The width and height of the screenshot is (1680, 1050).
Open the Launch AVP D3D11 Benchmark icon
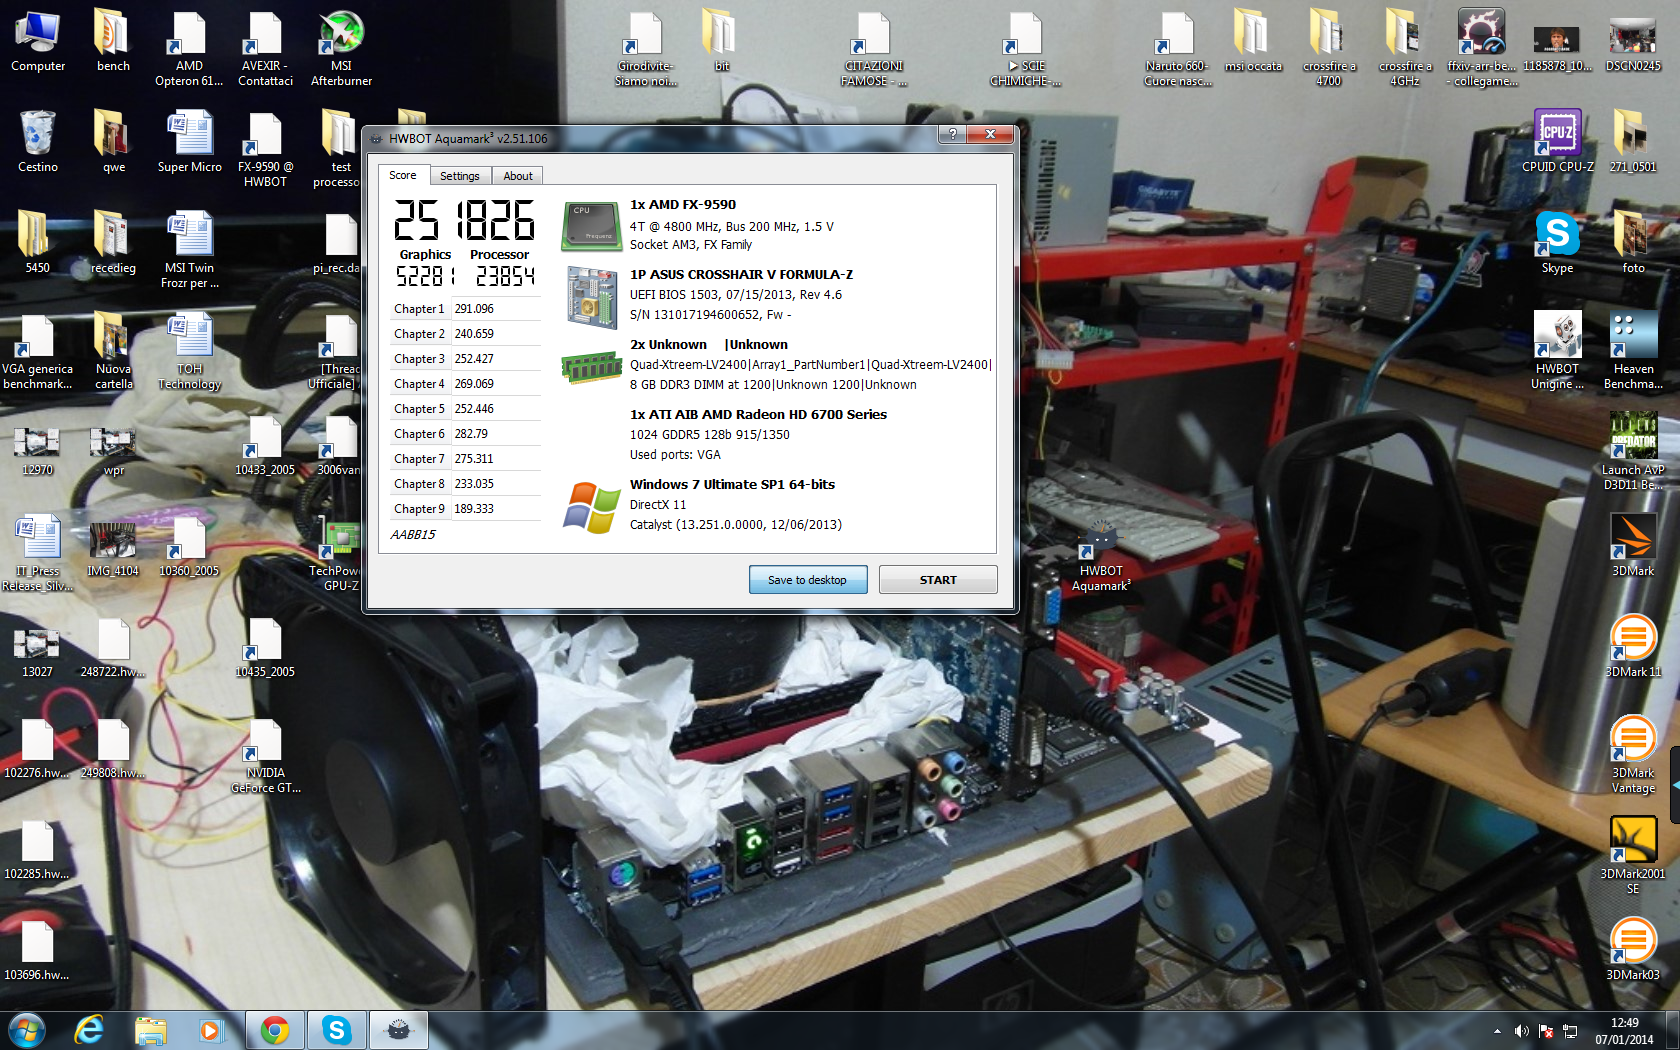(x=1633, y=451)
